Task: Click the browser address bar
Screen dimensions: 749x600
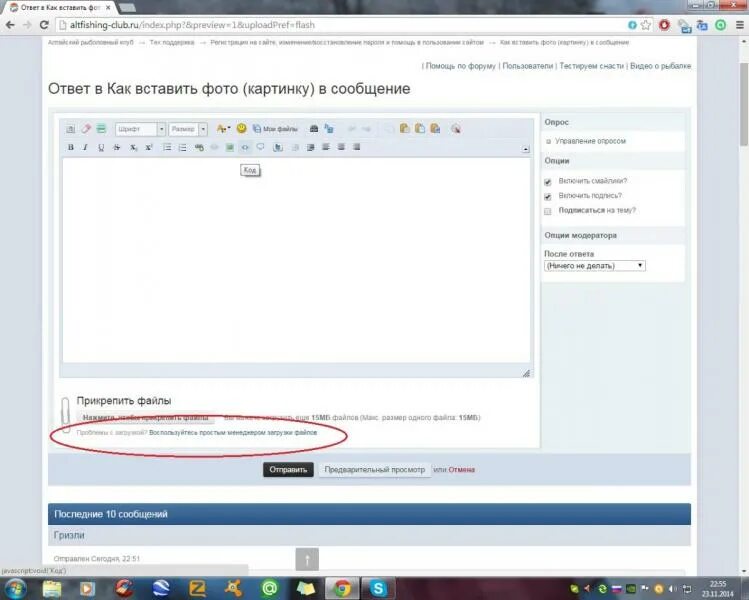Action: [334, 25]
